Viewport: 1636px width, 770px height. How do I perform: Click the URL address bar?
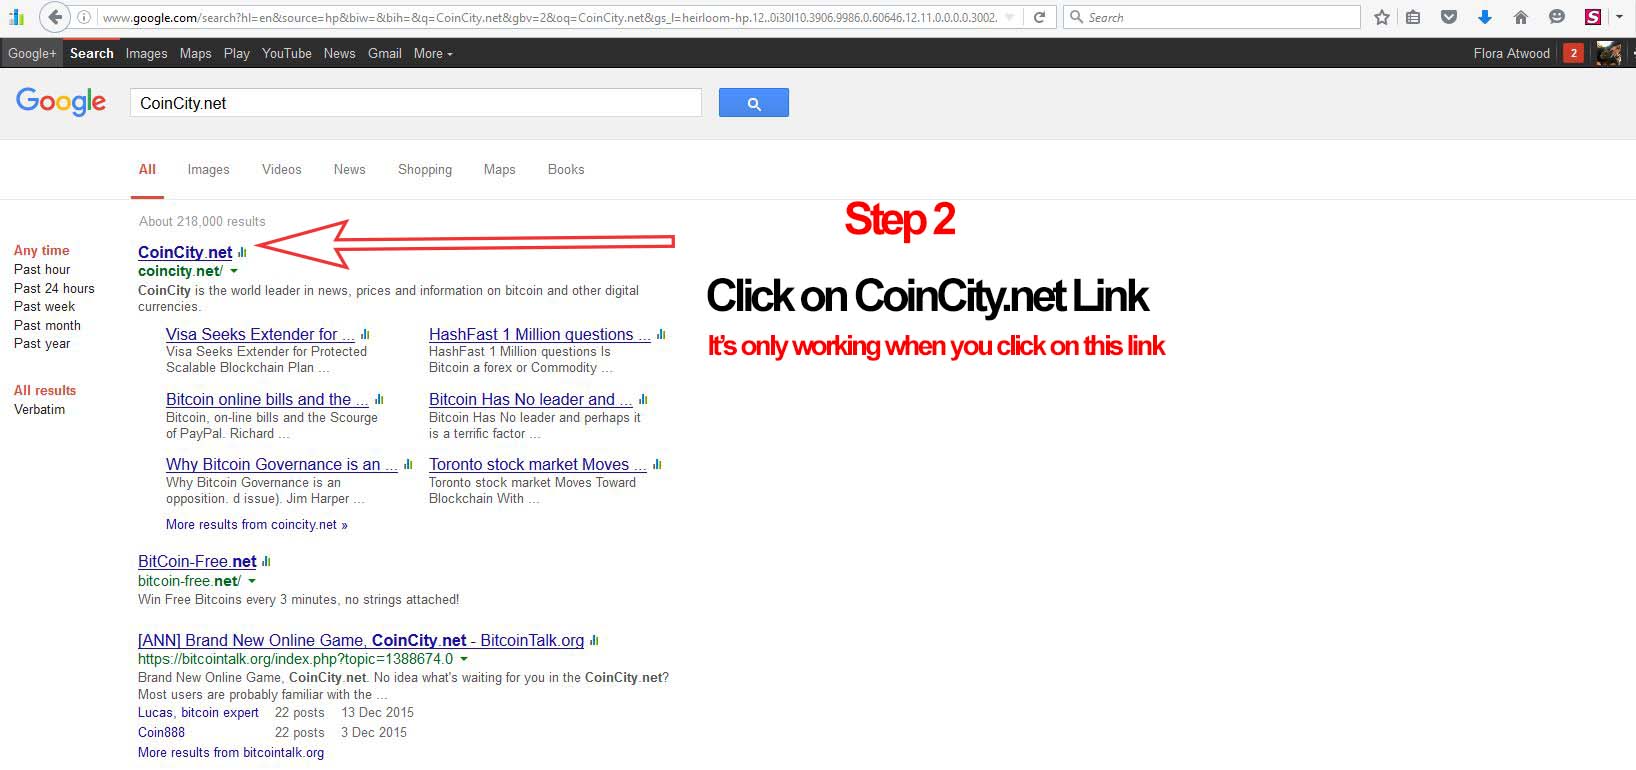point(550,17)
